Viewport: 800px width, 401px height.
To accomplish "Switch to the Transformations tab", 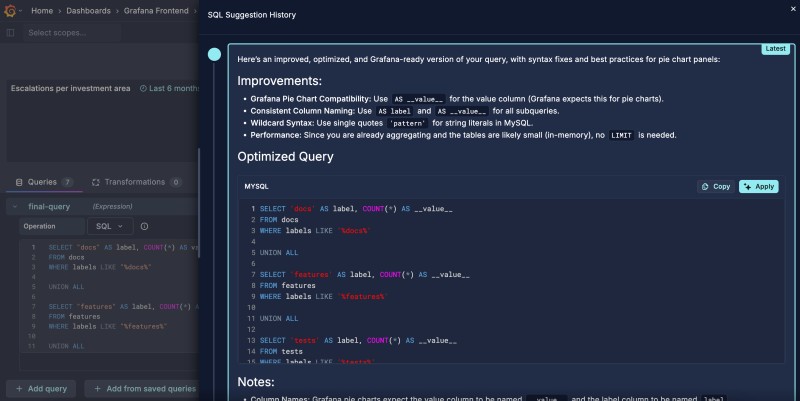I will click(135, 182).
